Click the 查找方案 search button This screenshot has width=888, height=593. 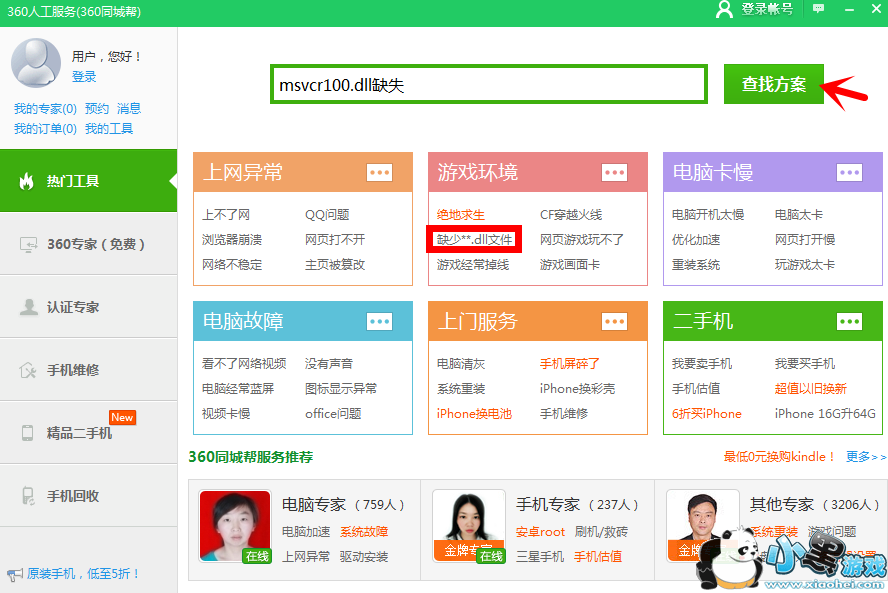coord(773,84)
